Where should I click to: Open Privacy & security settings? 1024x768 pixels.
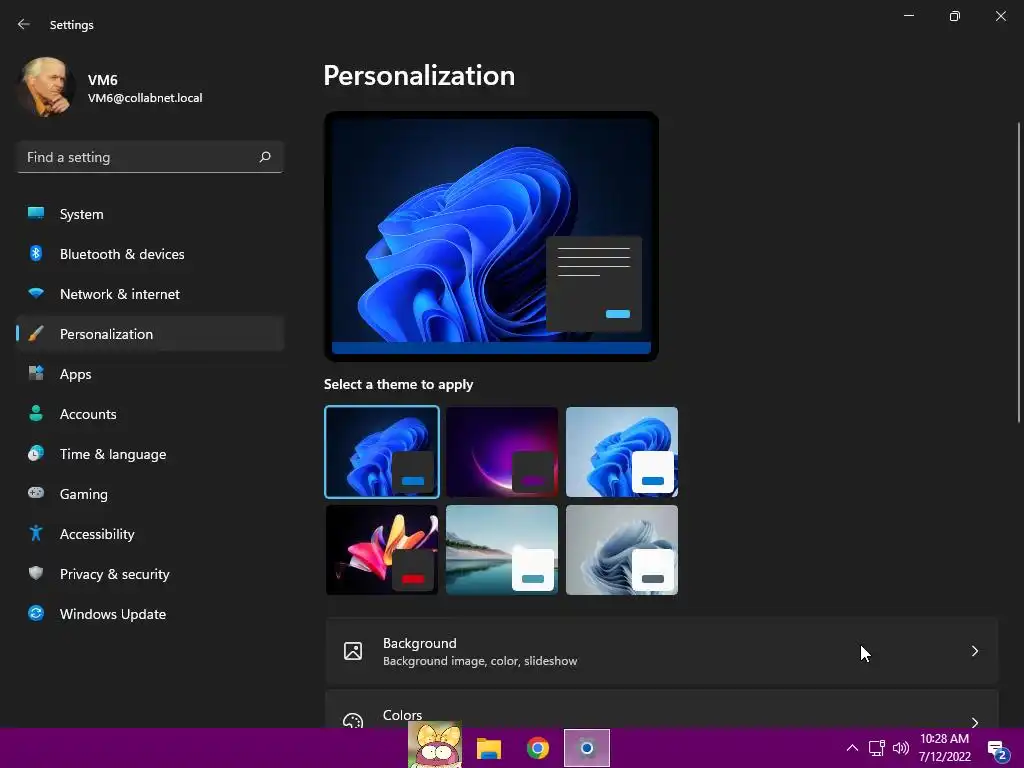pyautogui.click(x=150, y=573)
